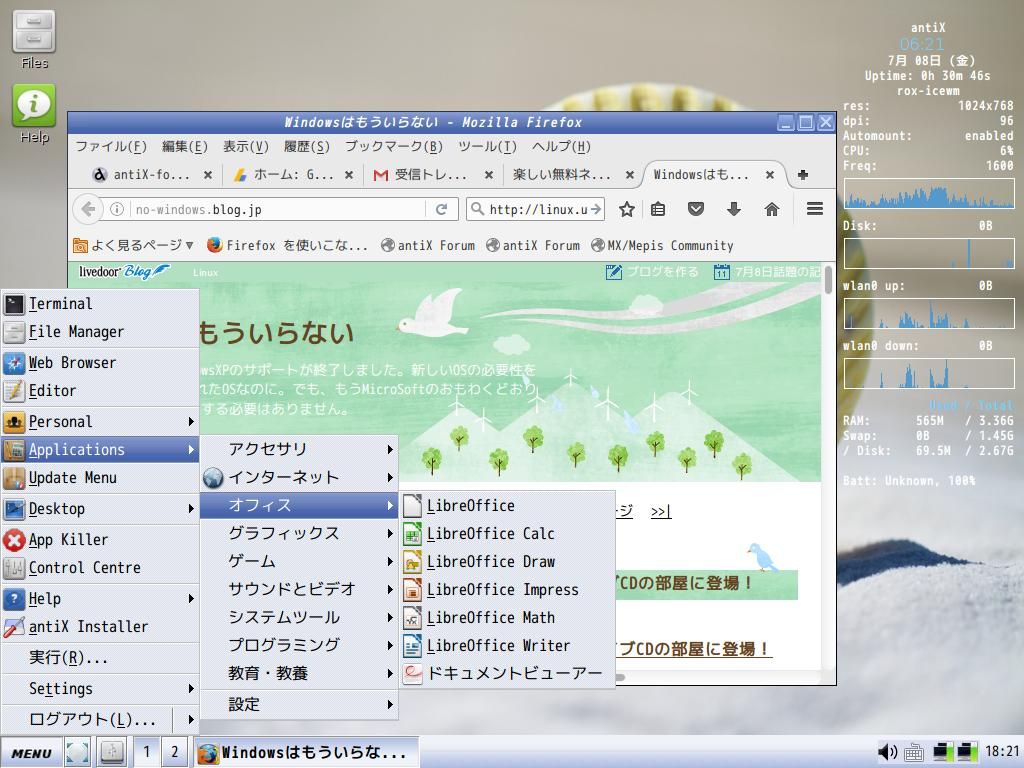This screenshot has width=1024, height=768.
Task: Open the 編集(E) menu
Action: pos(184,146)
